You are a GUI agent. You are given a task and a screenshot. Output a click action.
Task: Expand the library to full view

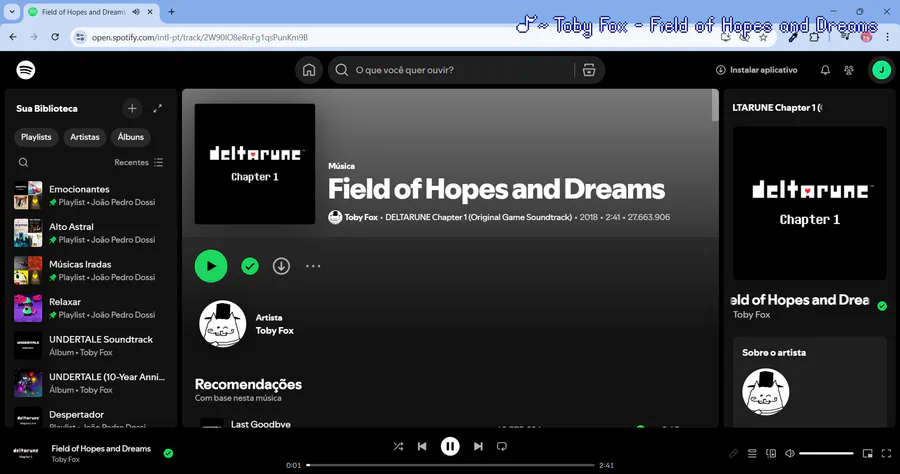158,108
